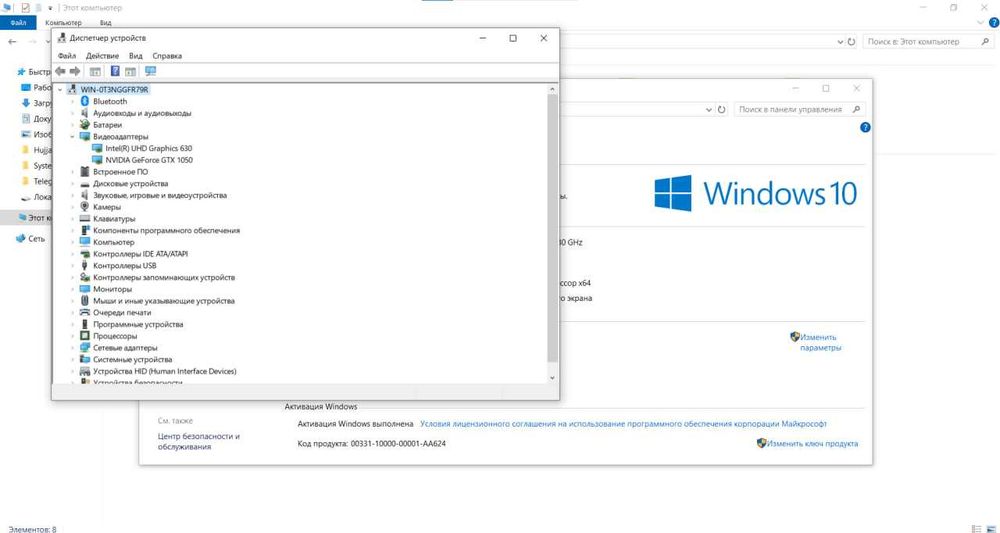This screenshot has width=1000, height=533.
Task: Click the Device Manager vertical scrollbar thumb
Action: tap(552, 227)
